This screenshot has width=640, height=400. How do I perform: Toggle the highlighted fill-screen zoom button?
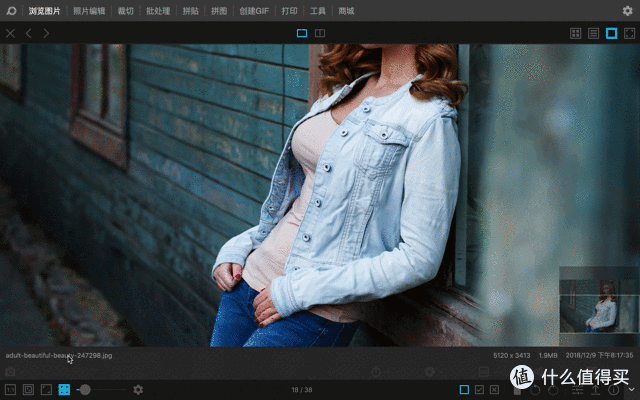64,390
